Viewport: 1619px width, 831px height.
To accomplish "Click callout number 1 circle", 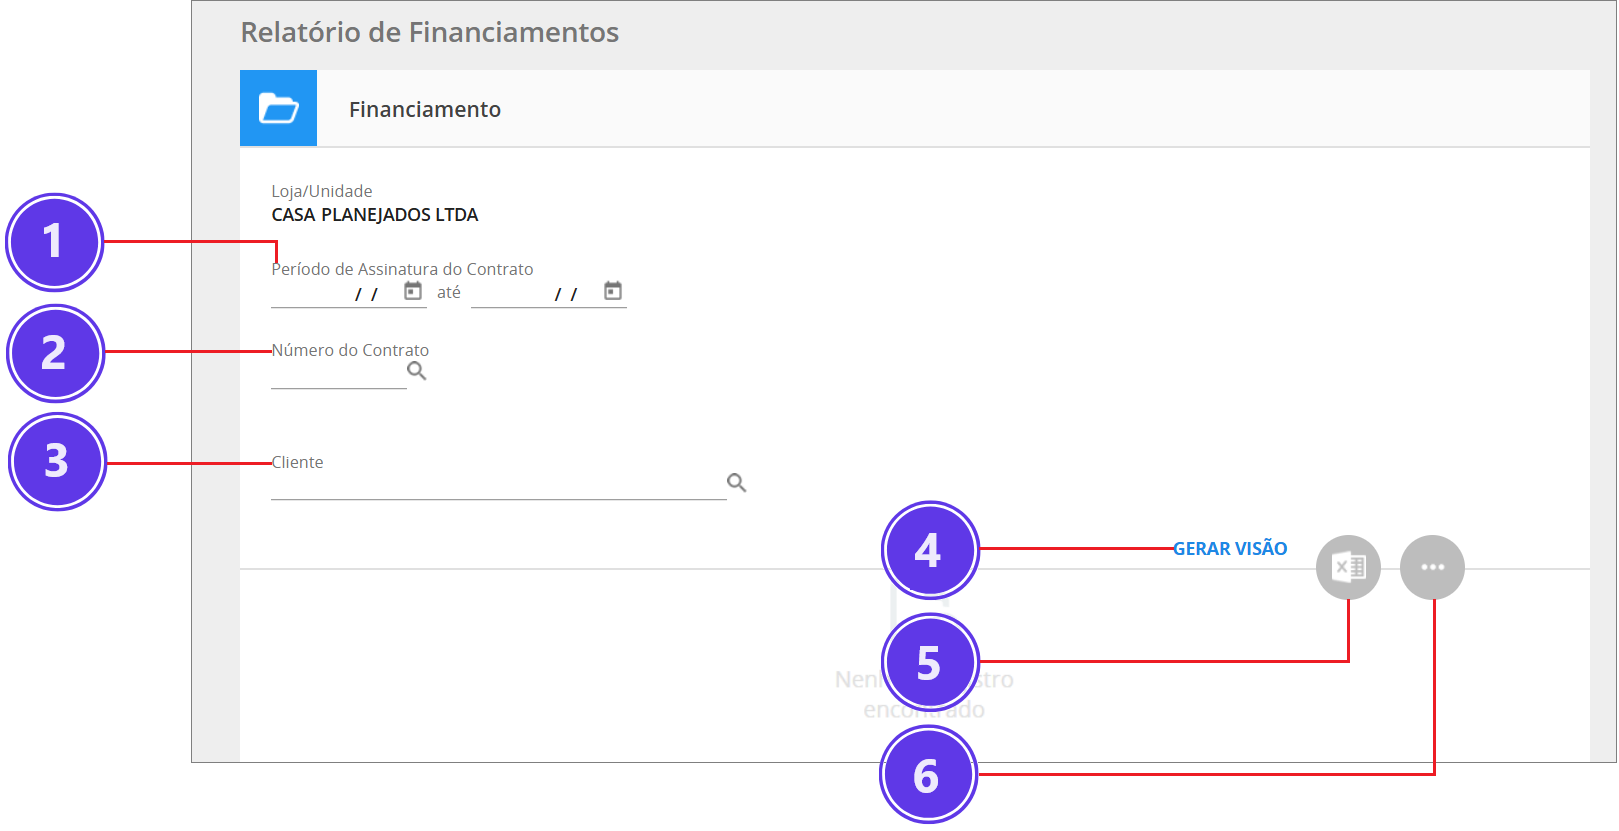I will (x=54, y=242).
